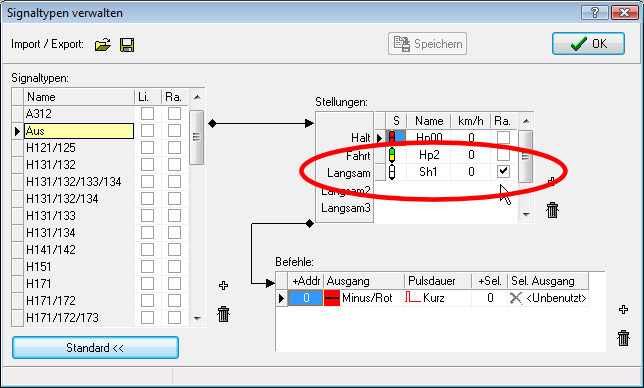Select signal type H171/172
Viewport: 644px width, 388px height.
79,301
